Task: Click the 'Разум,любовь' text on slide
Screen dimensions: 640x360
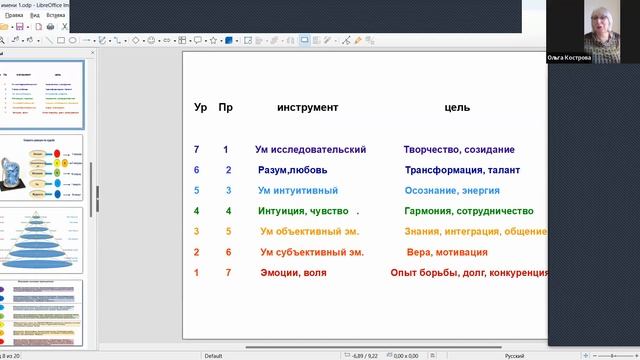Action: 293,170
